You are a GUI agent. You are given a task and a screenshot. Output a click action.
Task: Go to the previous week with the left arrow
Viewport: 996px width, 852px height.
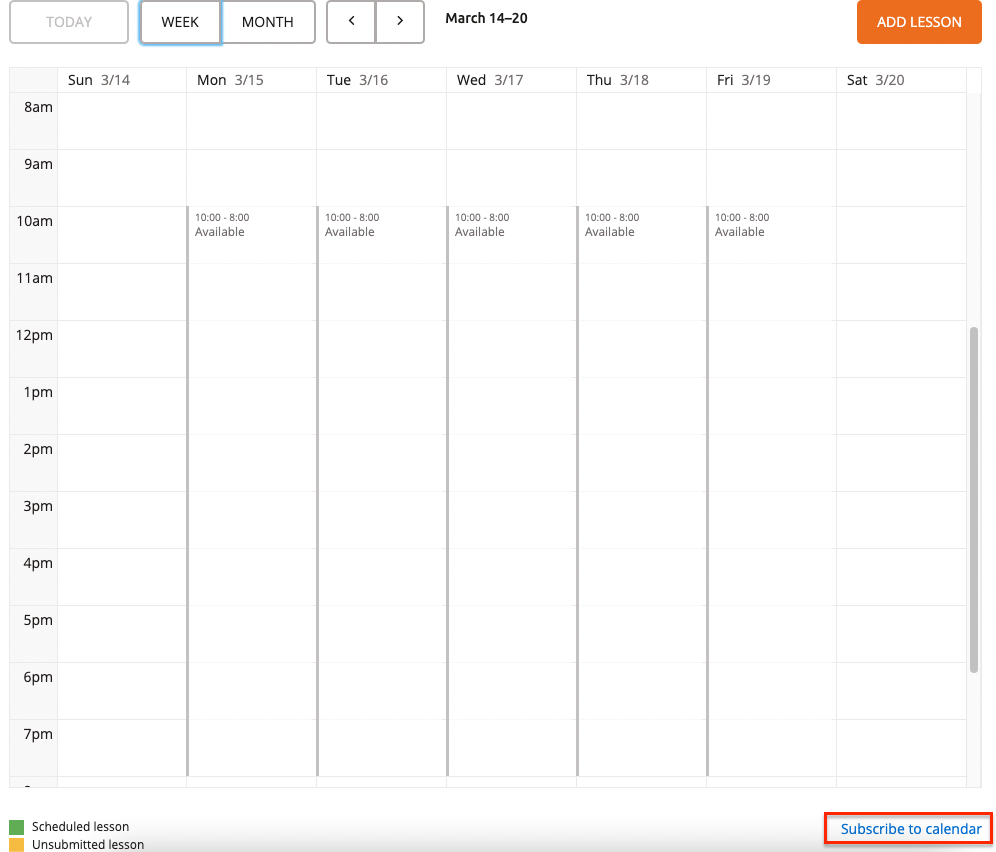351,22
